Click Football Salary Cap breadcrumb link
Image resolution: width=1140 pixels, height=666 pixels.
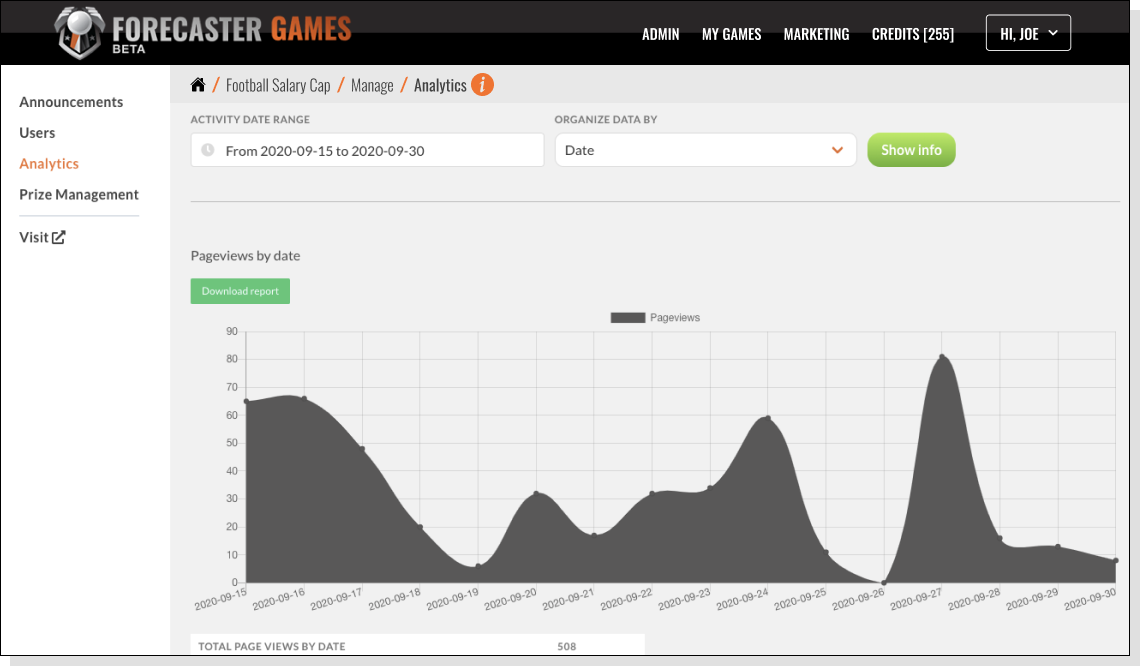point(278,86)
